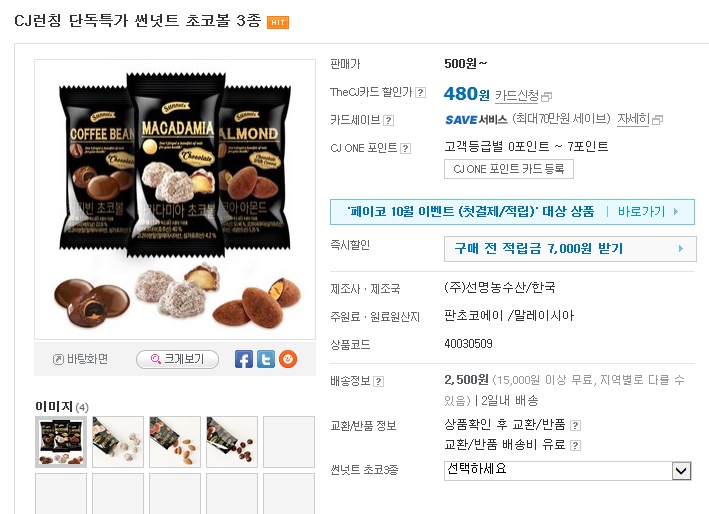This screenshot has width=709, height=514.
Task: Click help icon beside 상품확인 후 교환/반품
Action: (x=575, y=425)
